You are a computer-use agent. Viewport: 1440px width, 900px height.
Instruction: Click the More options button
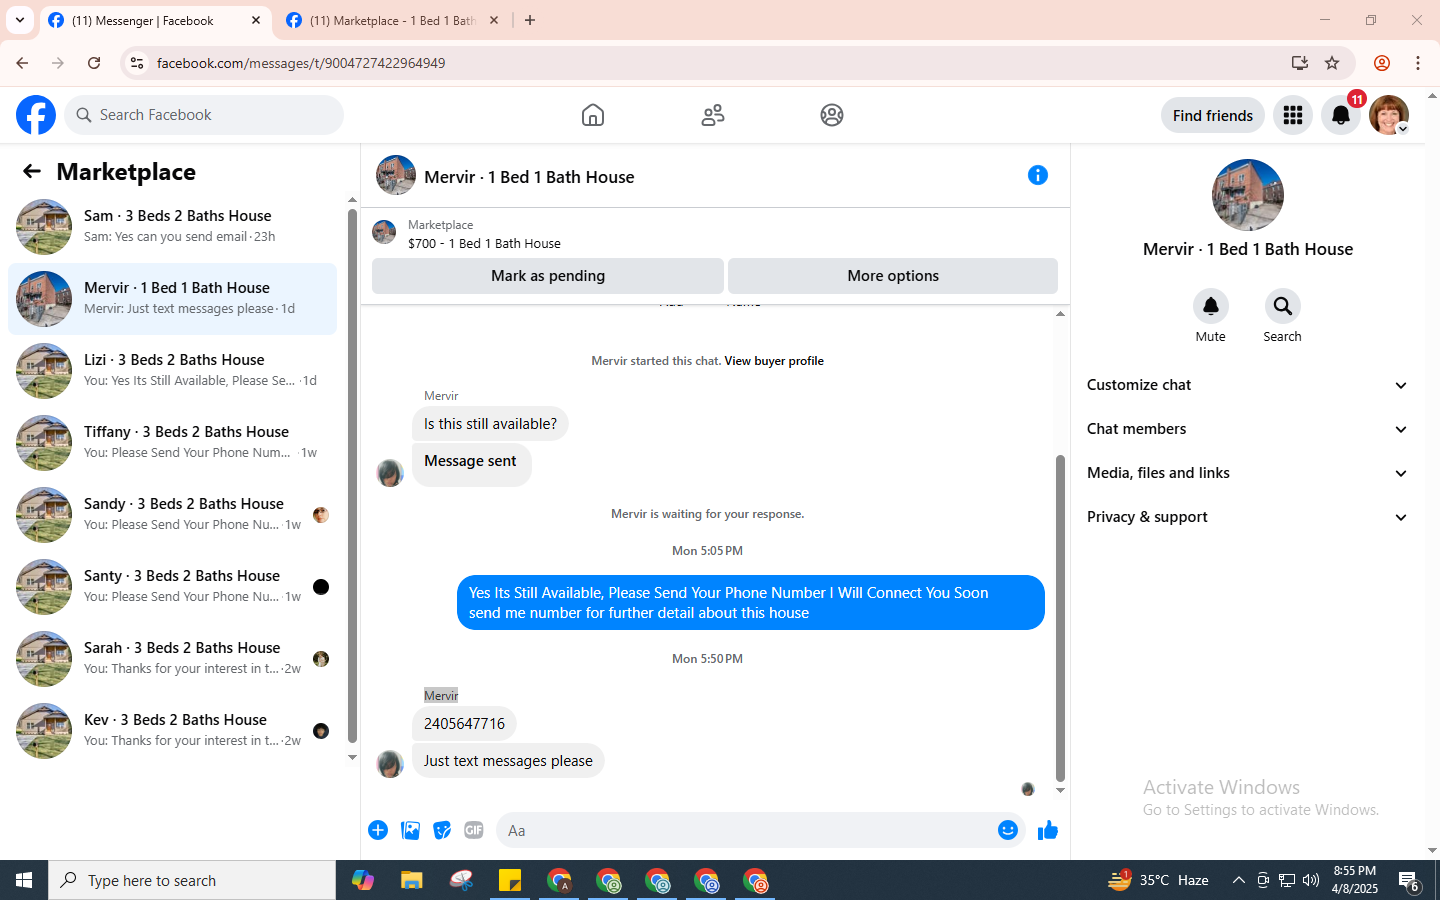(x=893, y=276)
